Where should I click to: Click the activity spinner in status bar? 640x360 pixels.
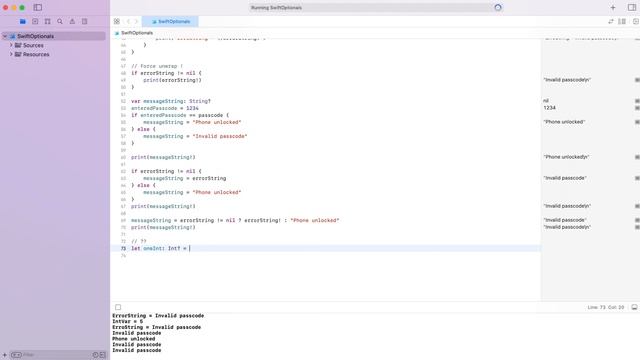498,7
